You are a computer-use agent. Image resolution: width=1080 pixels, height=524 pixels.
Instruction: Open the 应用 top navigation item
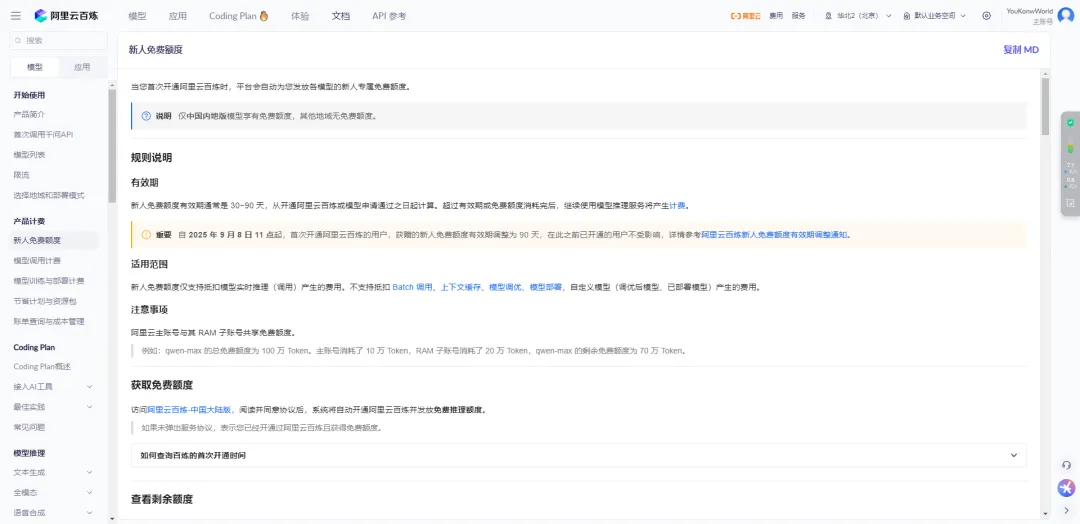click(177, 16)
